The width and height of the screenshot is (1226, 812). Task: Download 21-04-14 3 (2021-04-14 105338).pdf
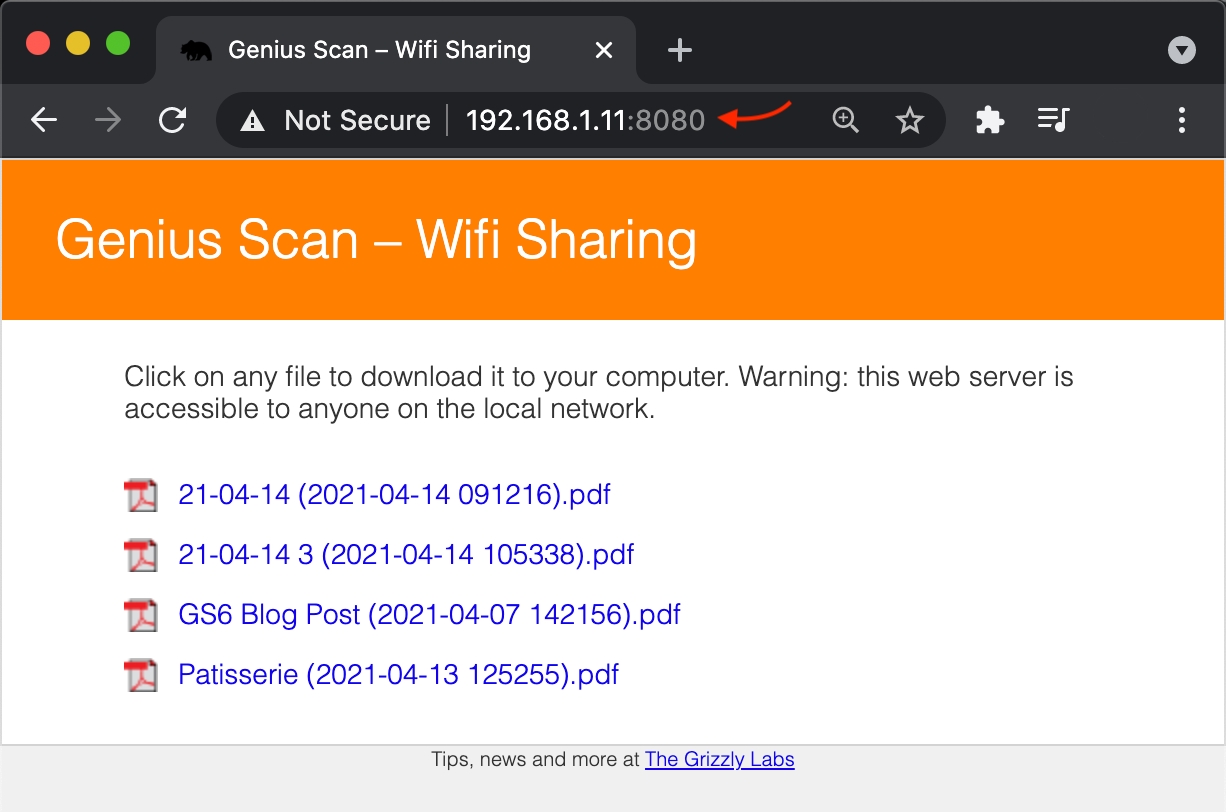[x=406, y=554]
